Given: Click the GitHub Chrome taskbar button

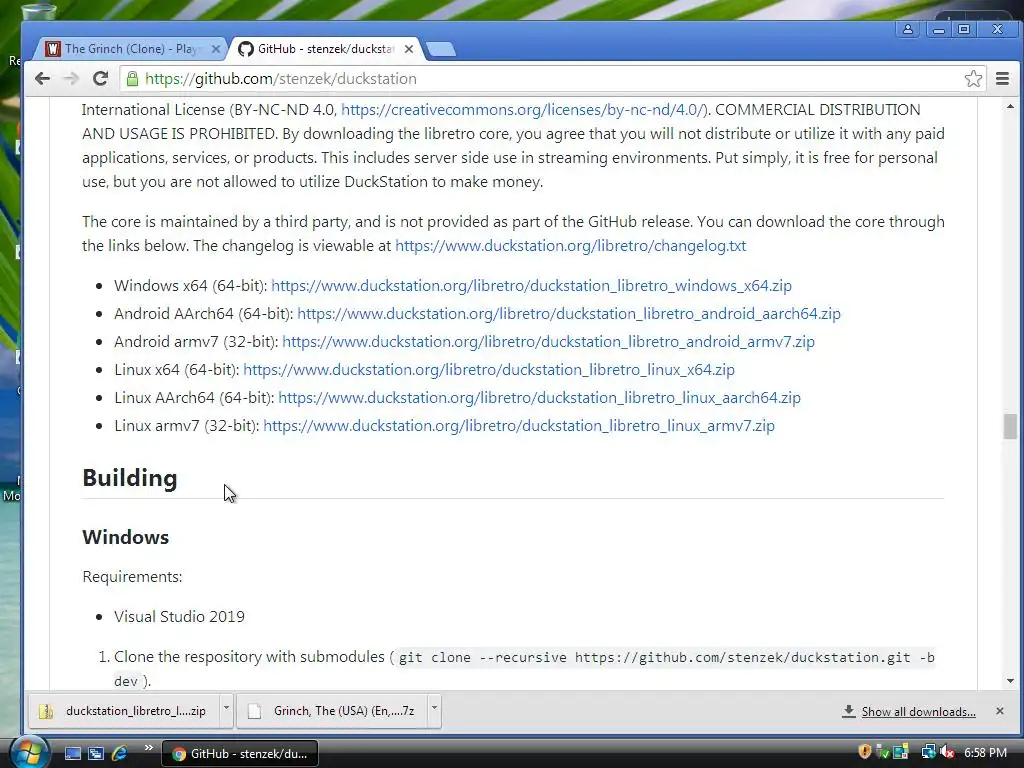Looking at the screenshot, I should tap(240, 754).
